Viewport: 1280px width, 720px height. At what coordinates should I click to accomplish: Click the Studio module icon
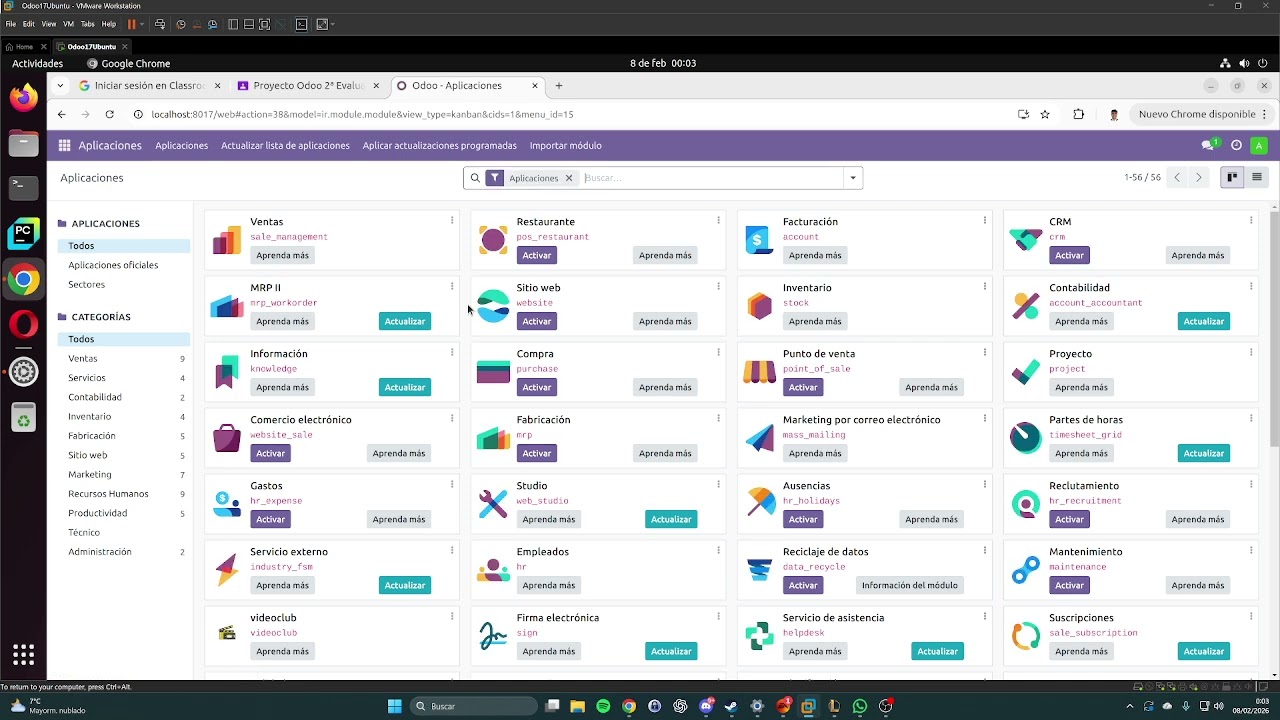point(493,504)
